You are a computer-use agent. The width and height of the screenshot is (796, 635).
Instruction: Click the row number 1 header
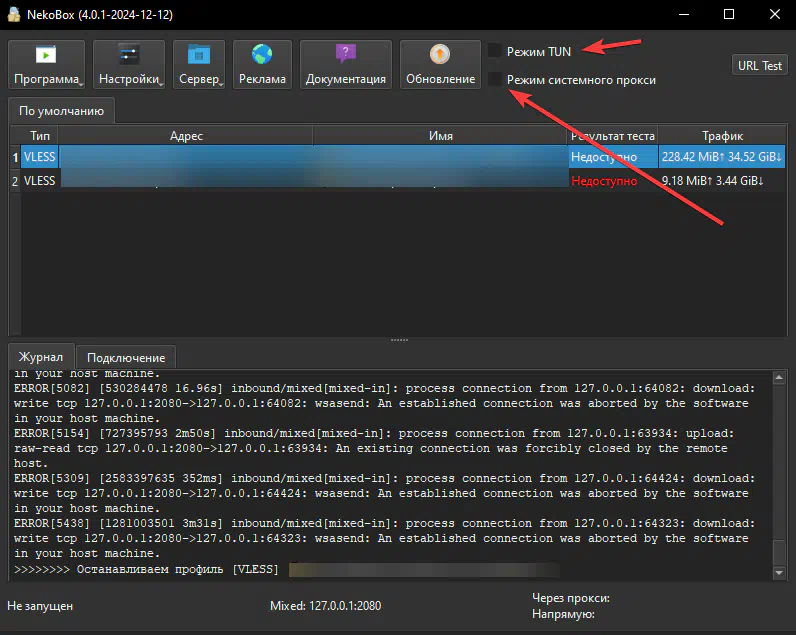[x=15, y=157]
